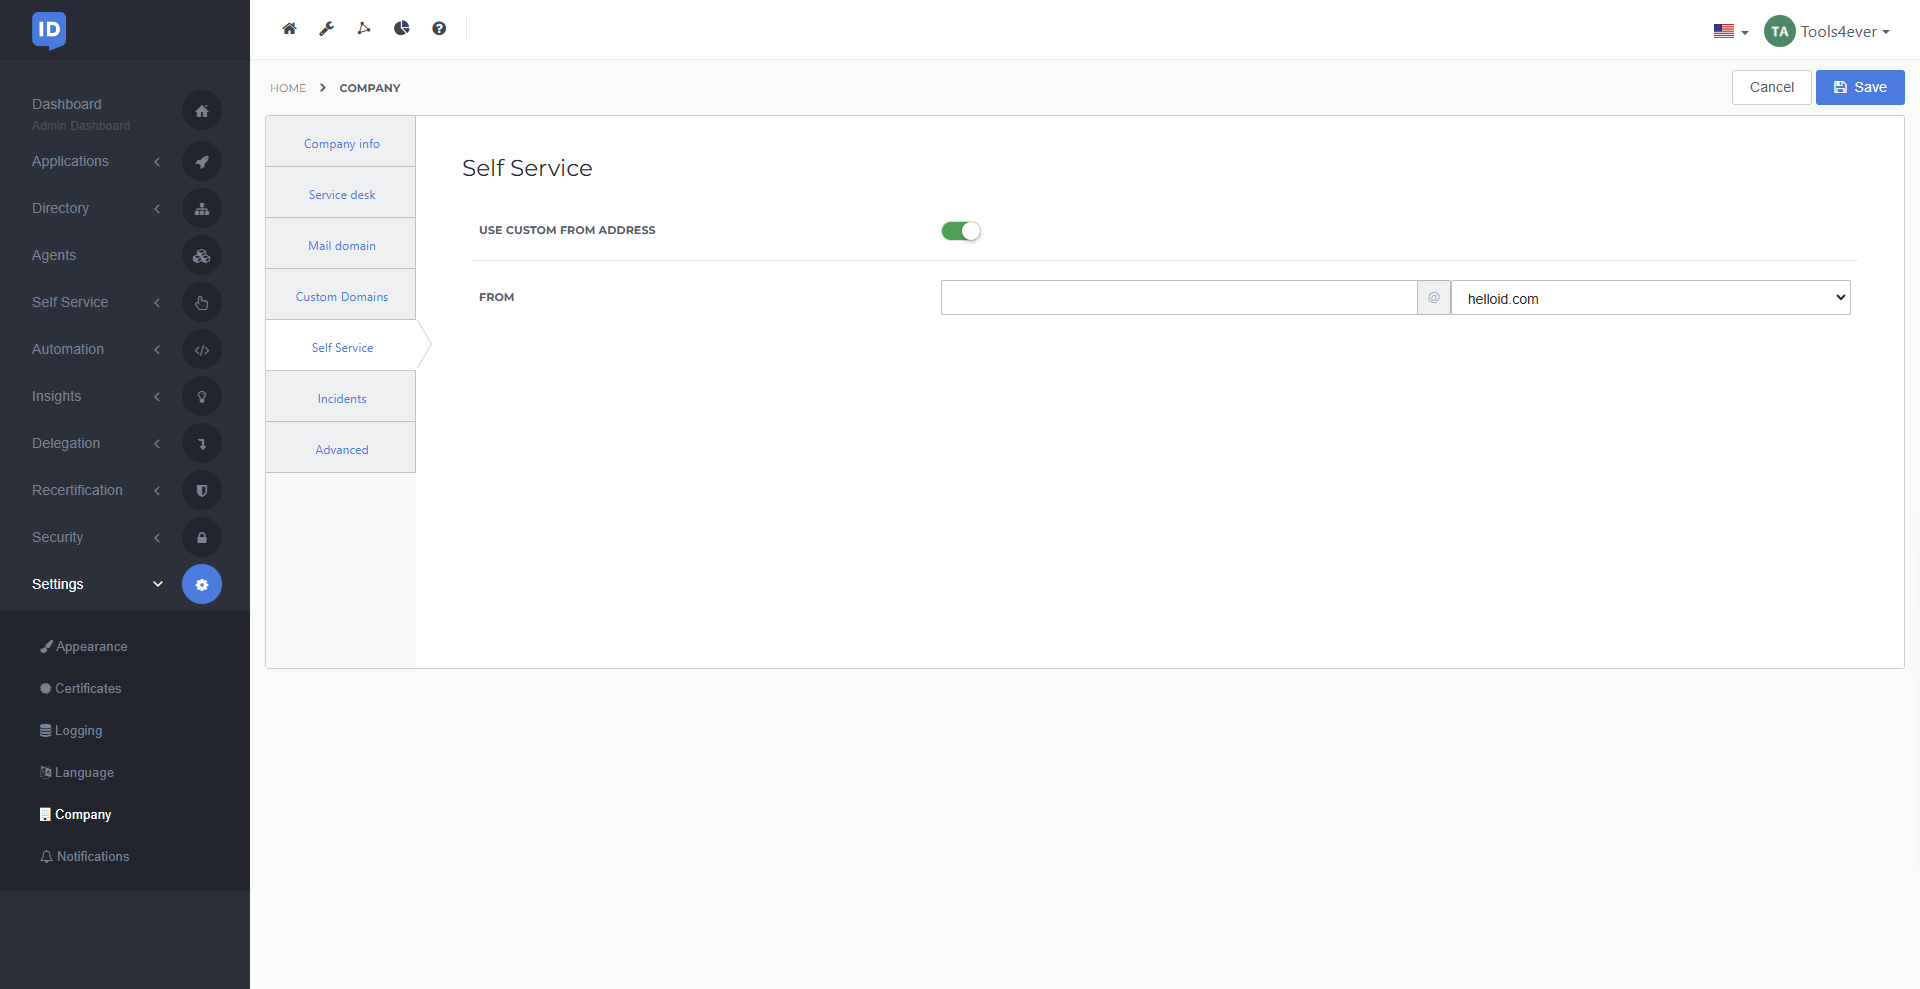Click the COMPANY breadcrumb text
1920x989 pixels.
370,88
